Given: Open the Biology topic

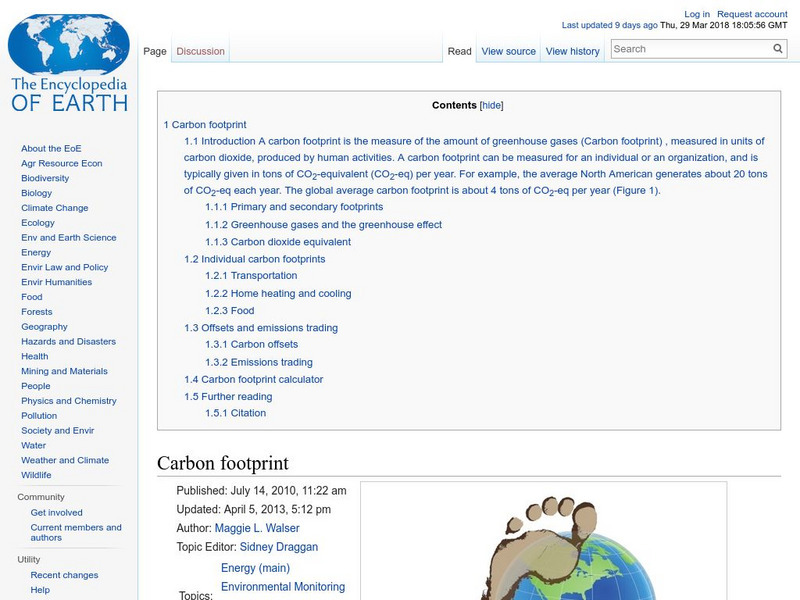Looking at the screenshot, I should click(36, 193).
